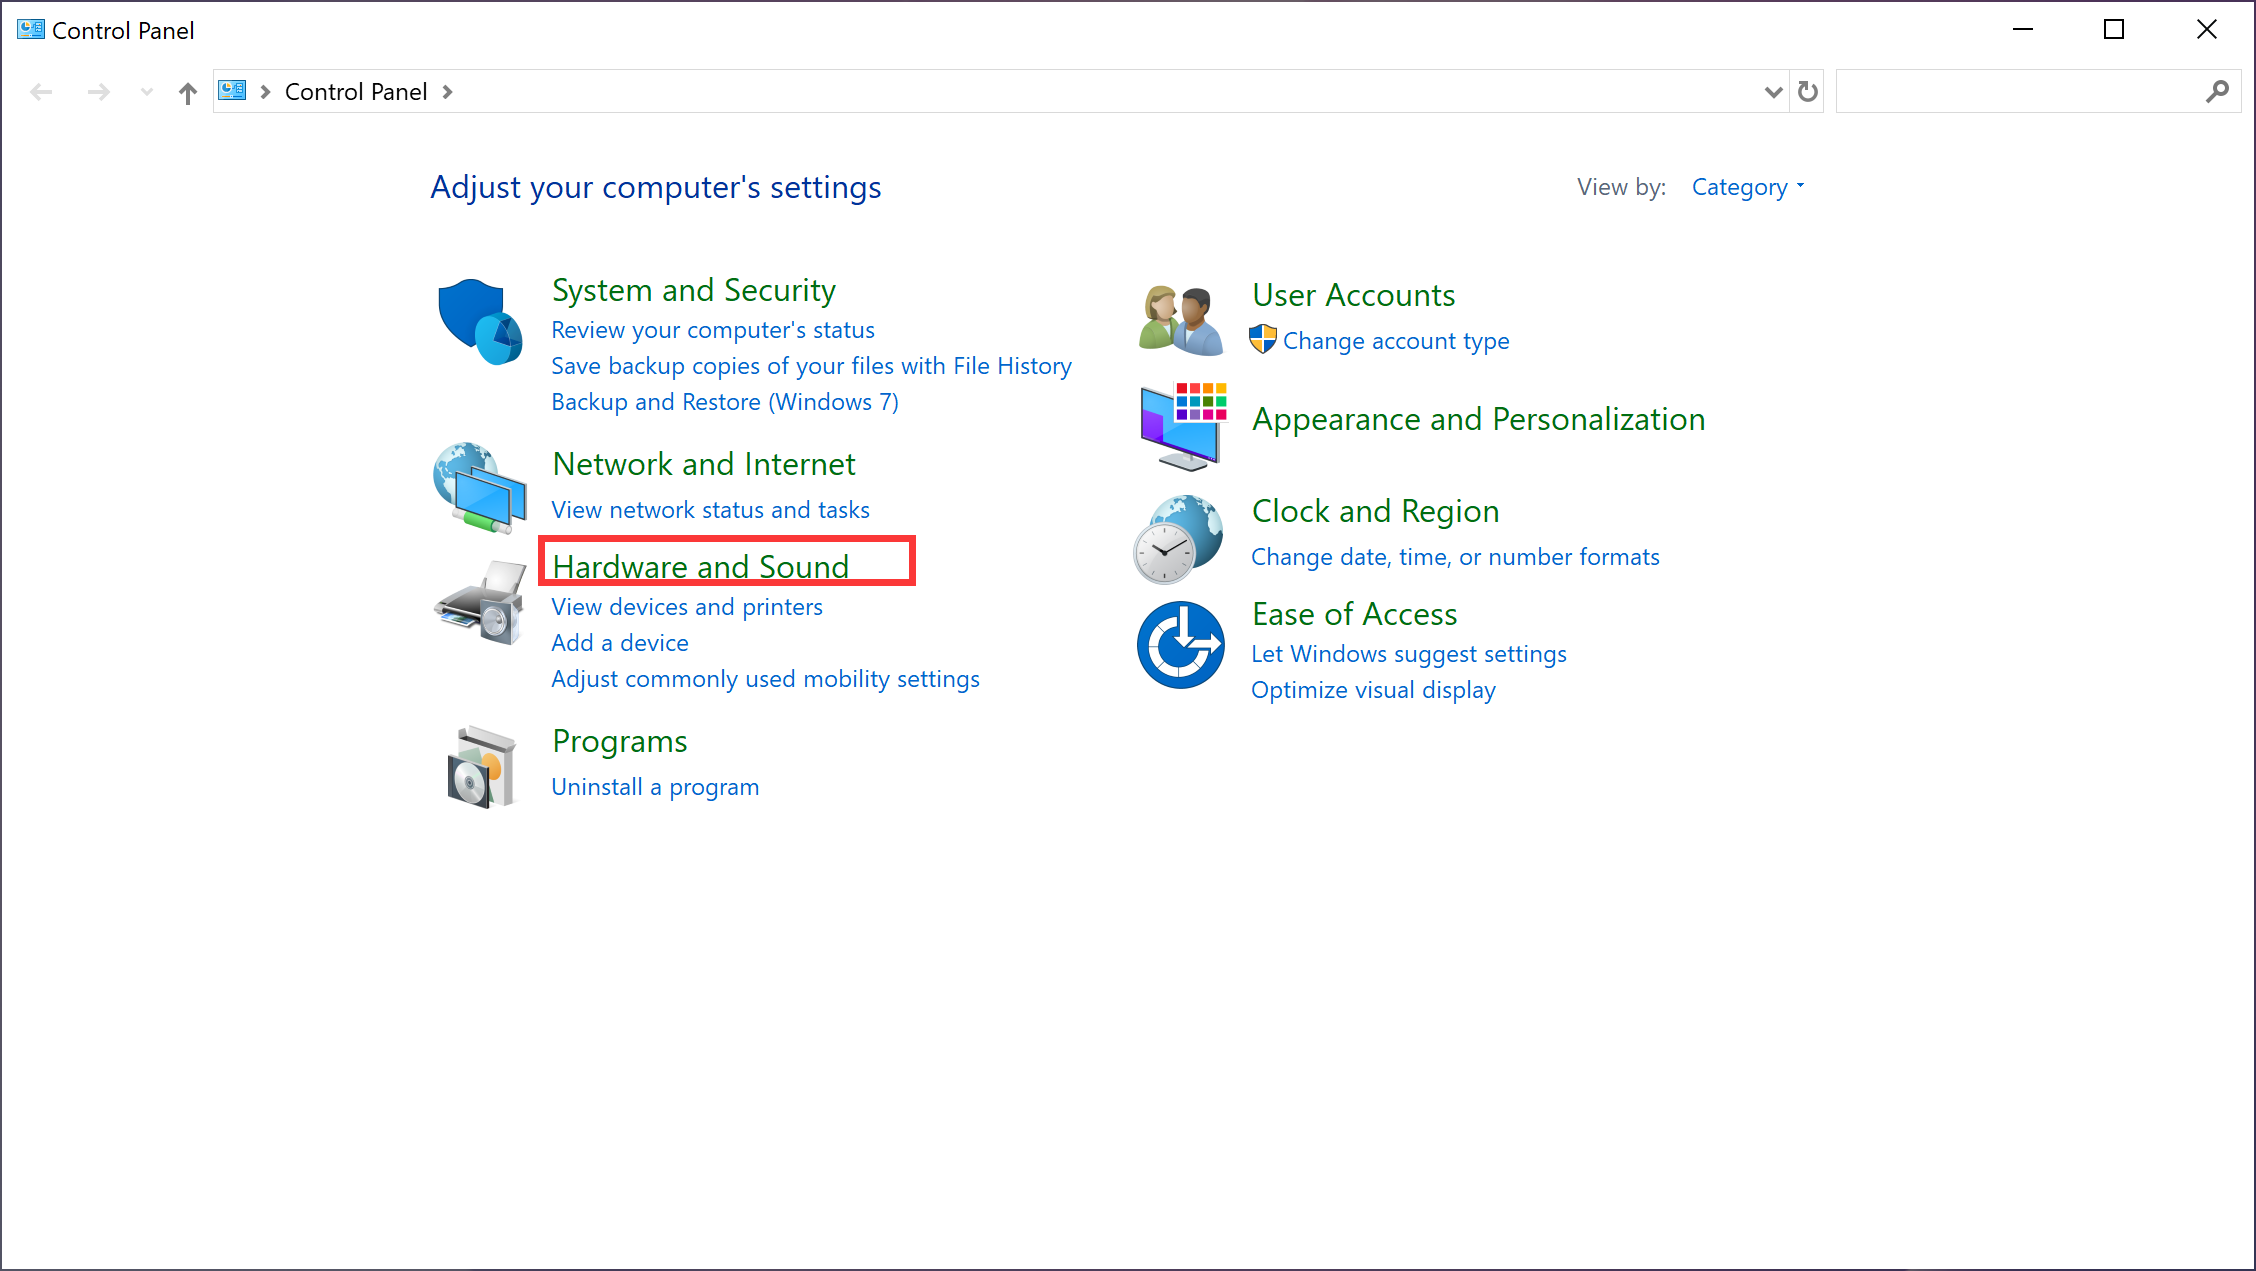Open User Accounts settings
This screenshot has width=2256, height=1271.
[x=1353, y=294]
